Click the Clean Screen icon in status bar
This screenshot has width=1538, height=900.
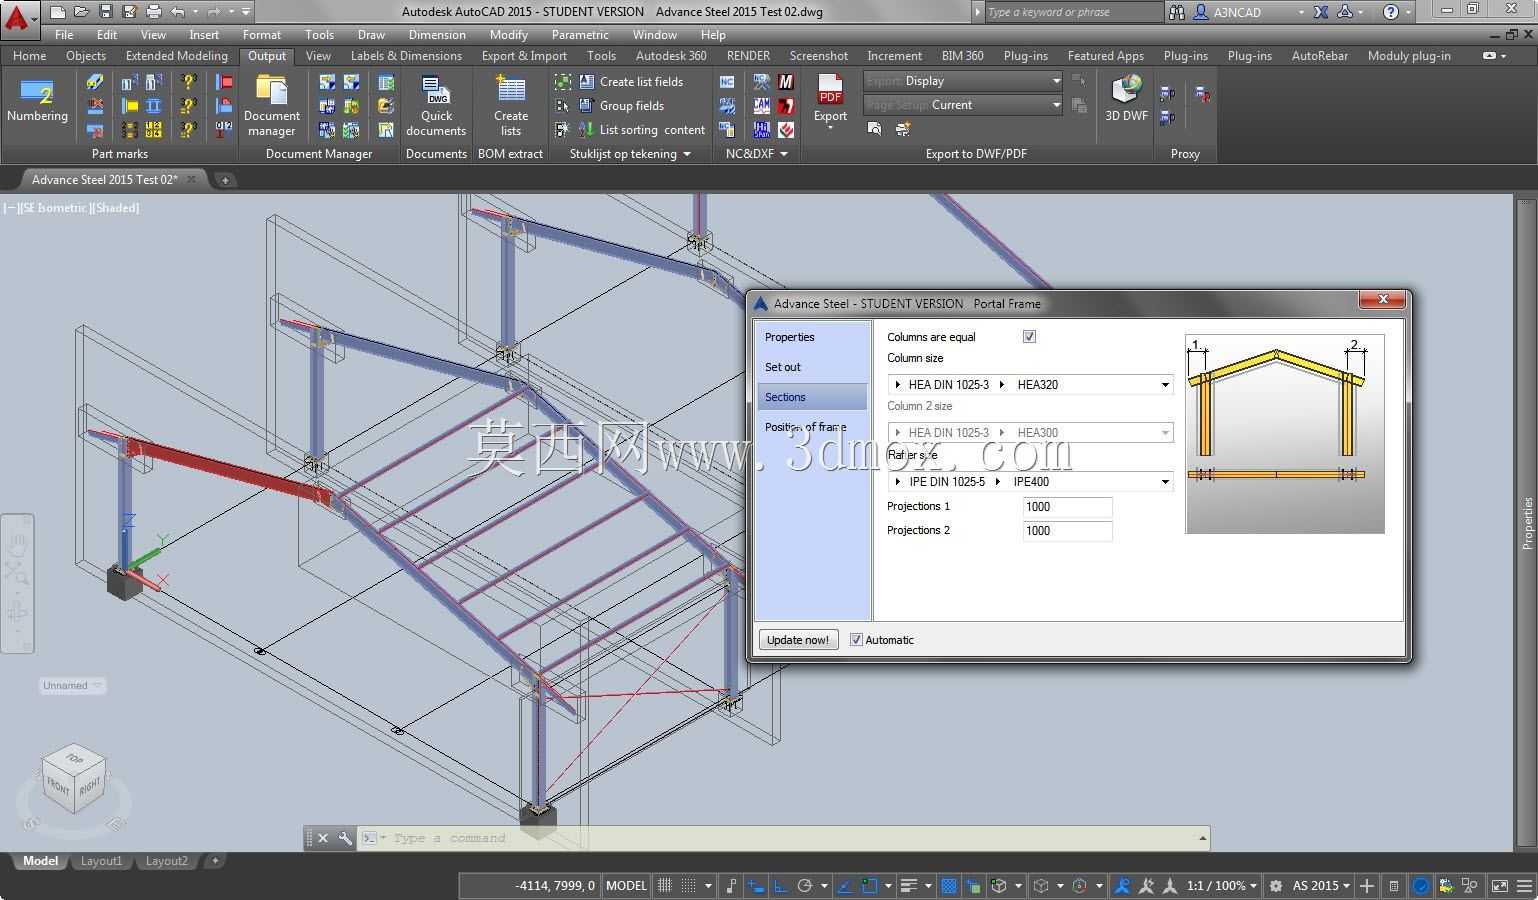coord(1499,886)
